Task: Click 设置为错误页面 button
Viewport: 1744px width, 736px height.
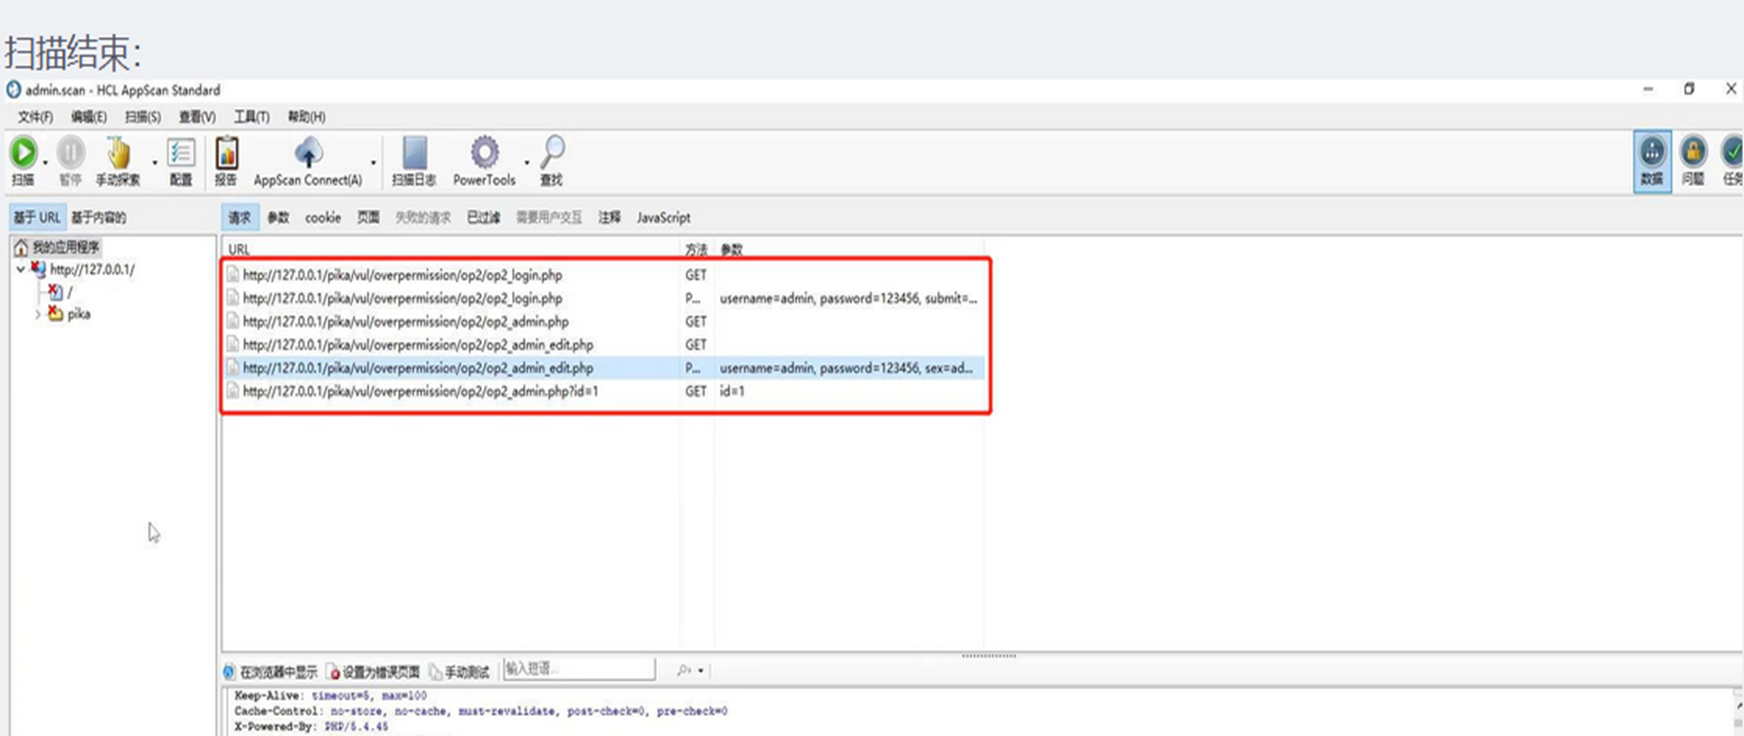Action: tap(374, 671)
